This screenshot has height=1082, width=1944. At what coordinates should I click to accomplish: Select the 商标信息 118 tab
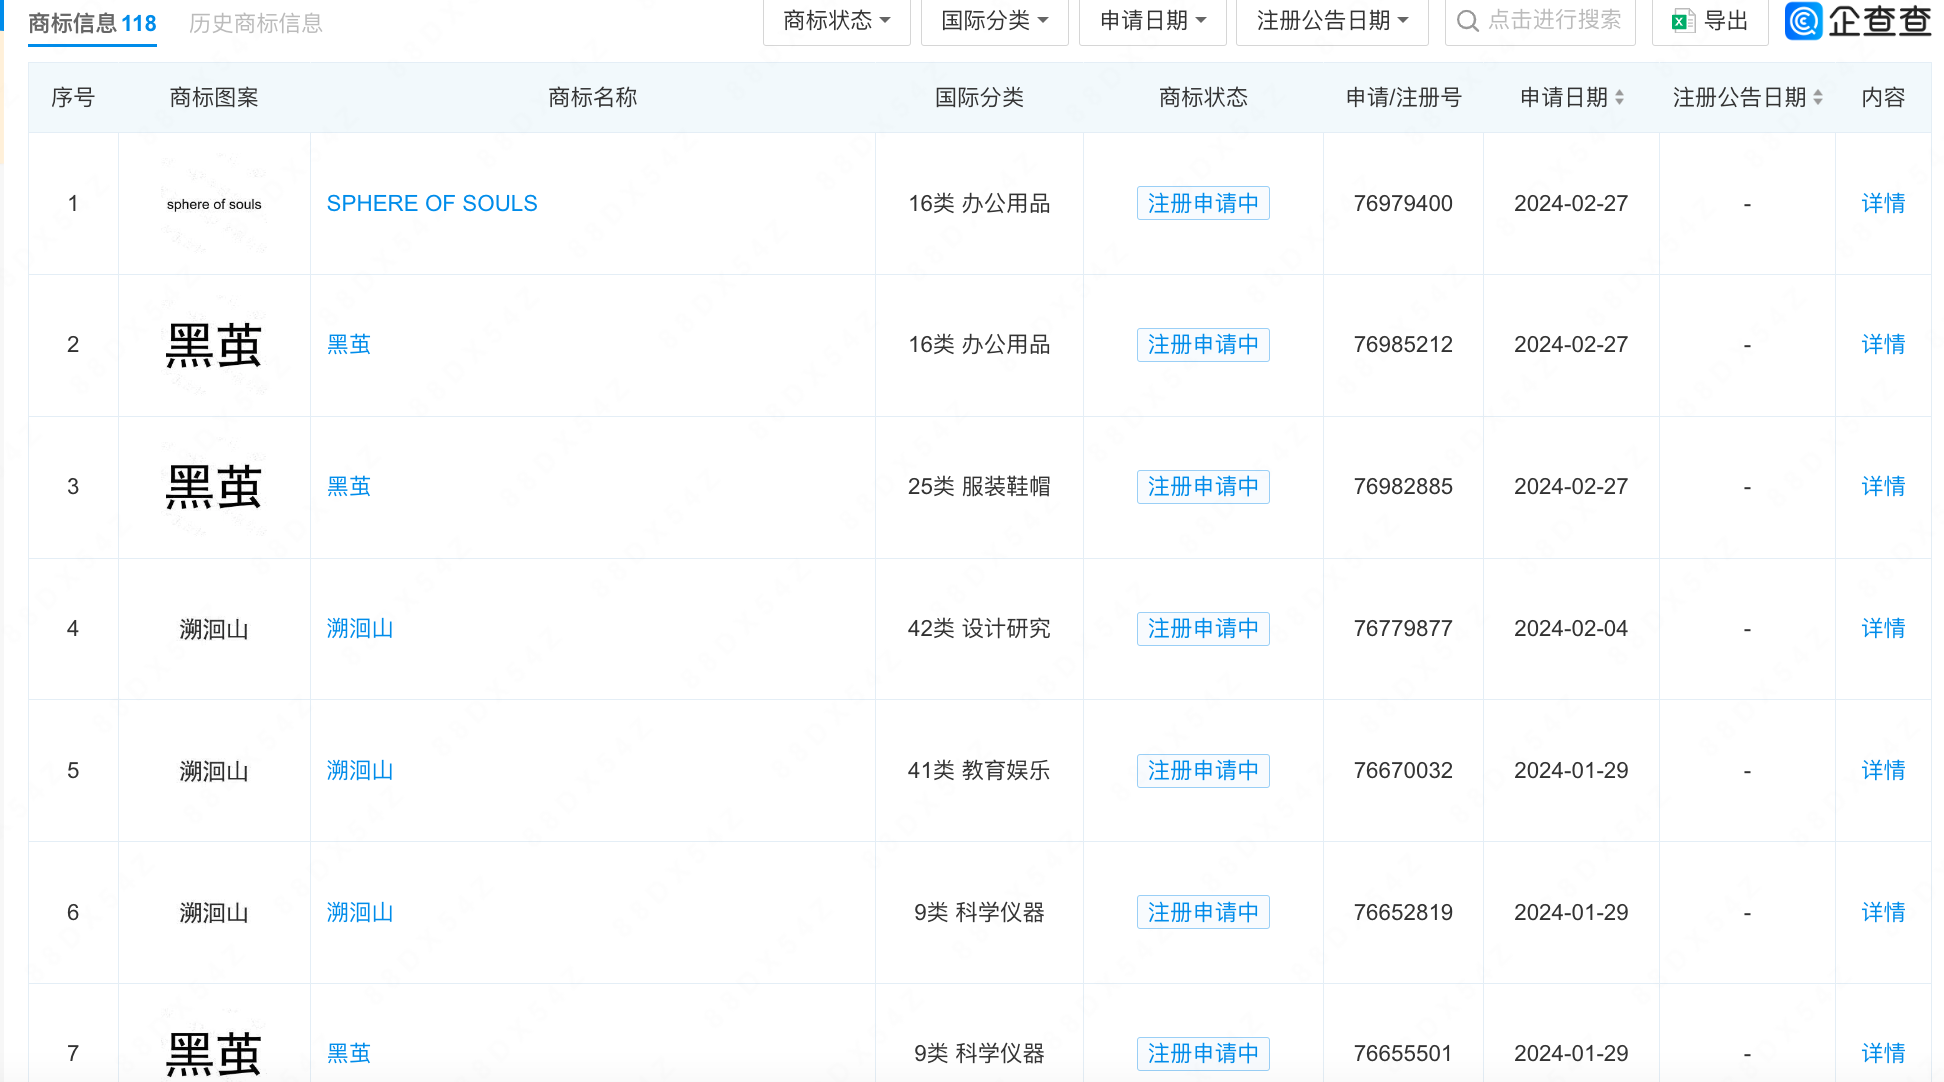92,23
